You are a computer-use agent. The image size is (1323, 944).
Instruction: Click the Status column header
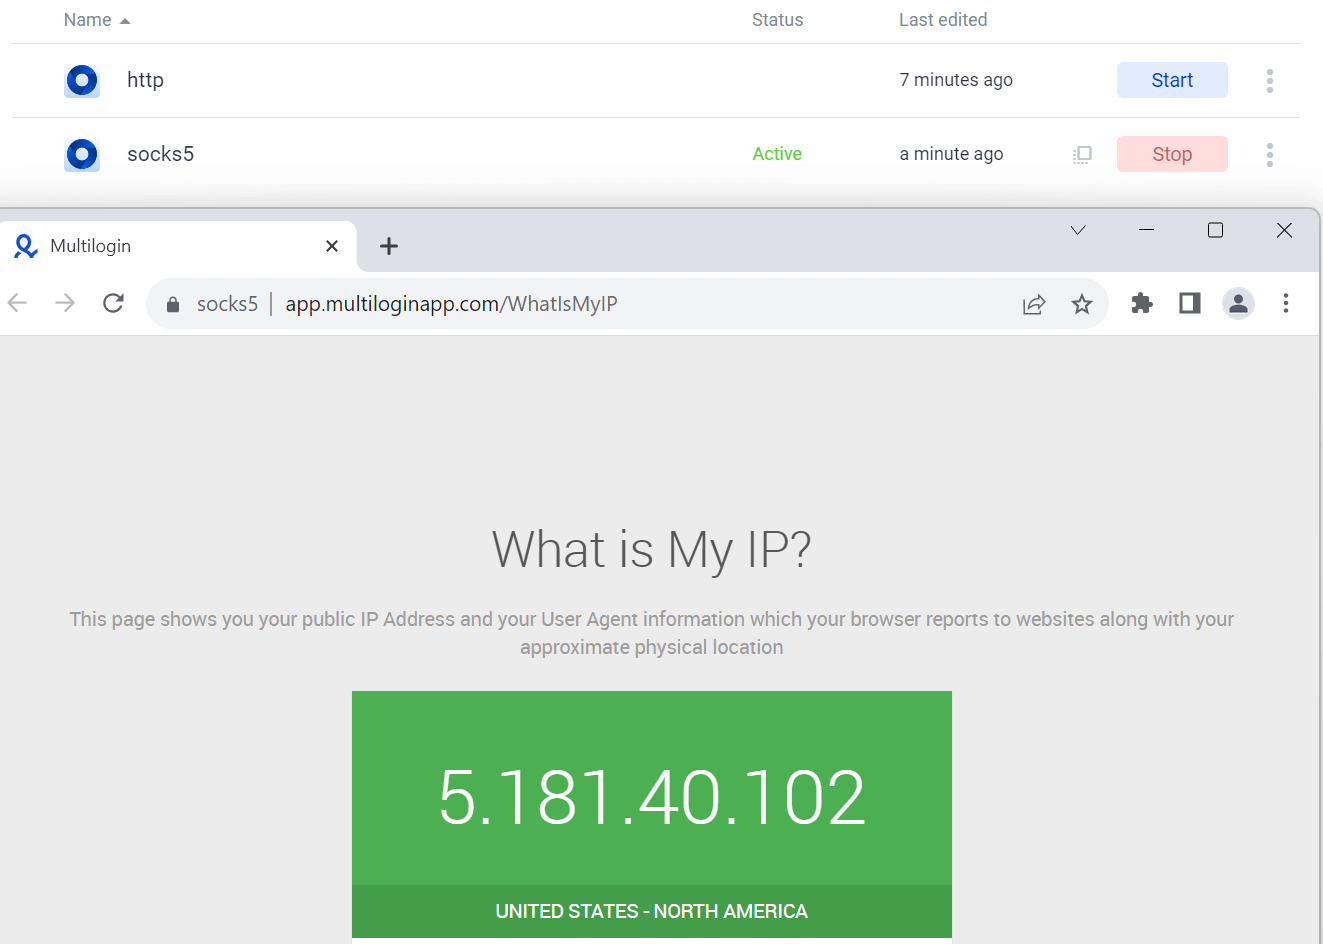tap(777, 20)
